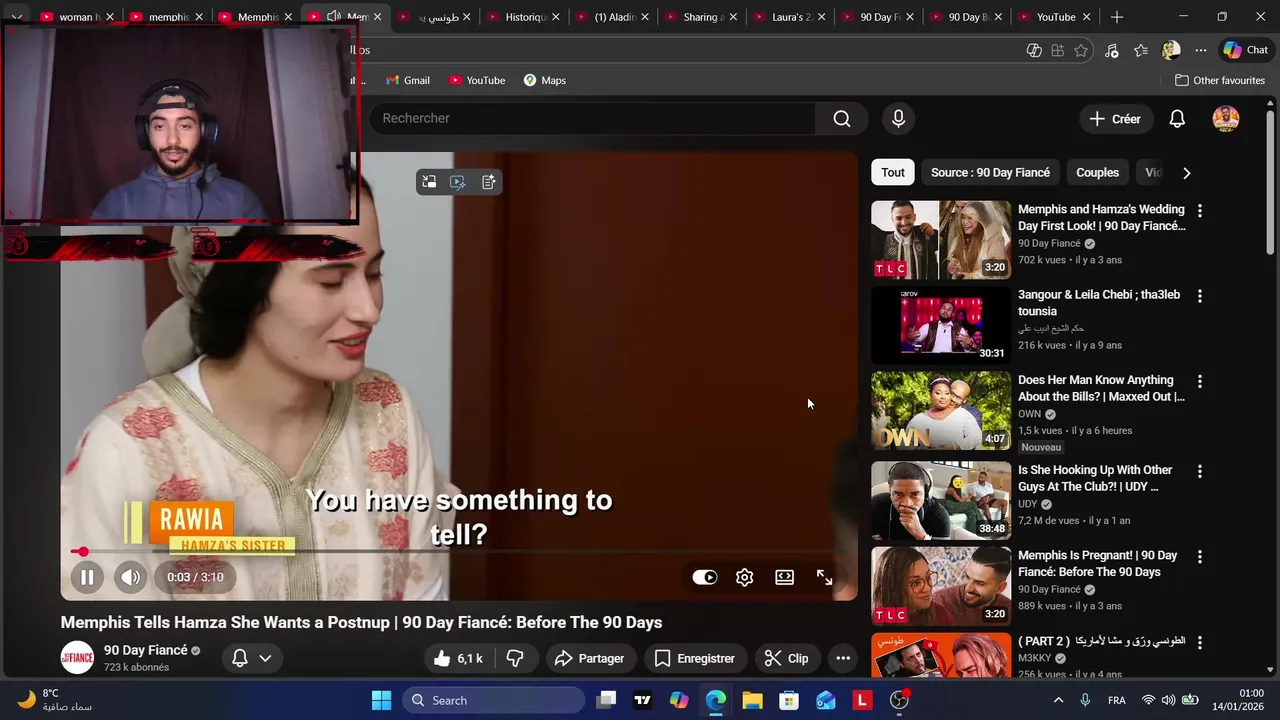Open File Explorer from the taskbar

[x=752, y=700]
